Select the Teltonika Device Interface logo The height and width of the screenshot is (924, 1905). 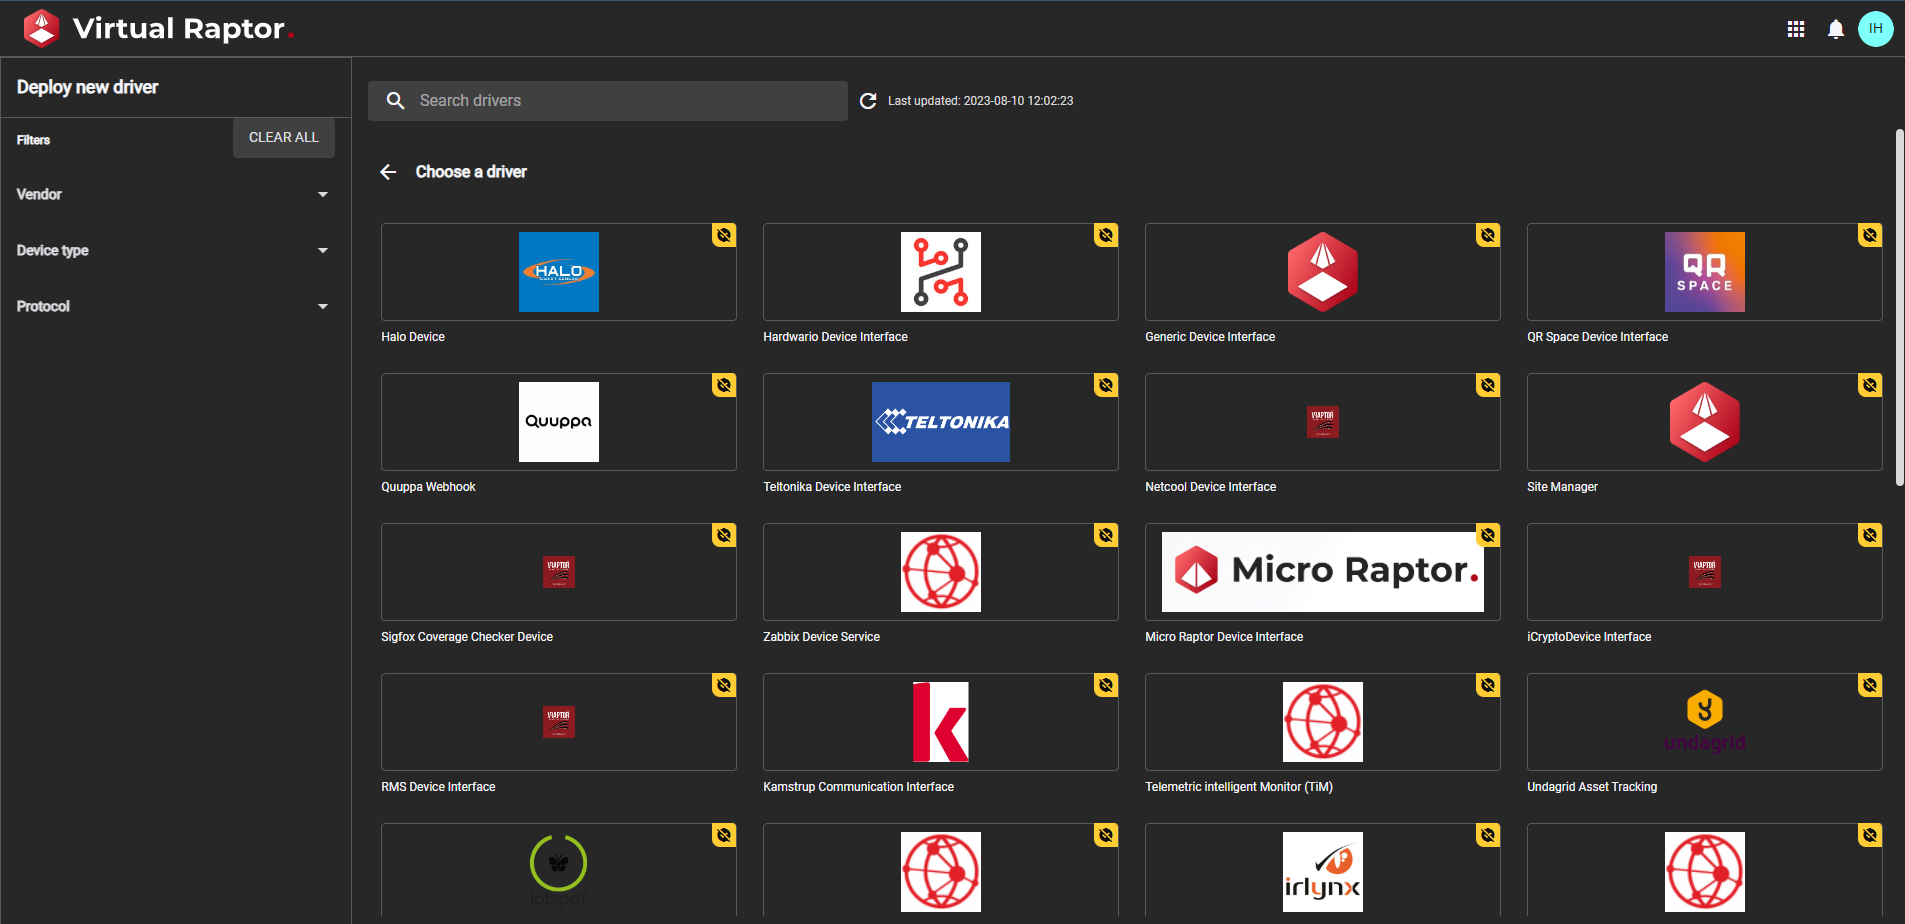coord(940,422)
